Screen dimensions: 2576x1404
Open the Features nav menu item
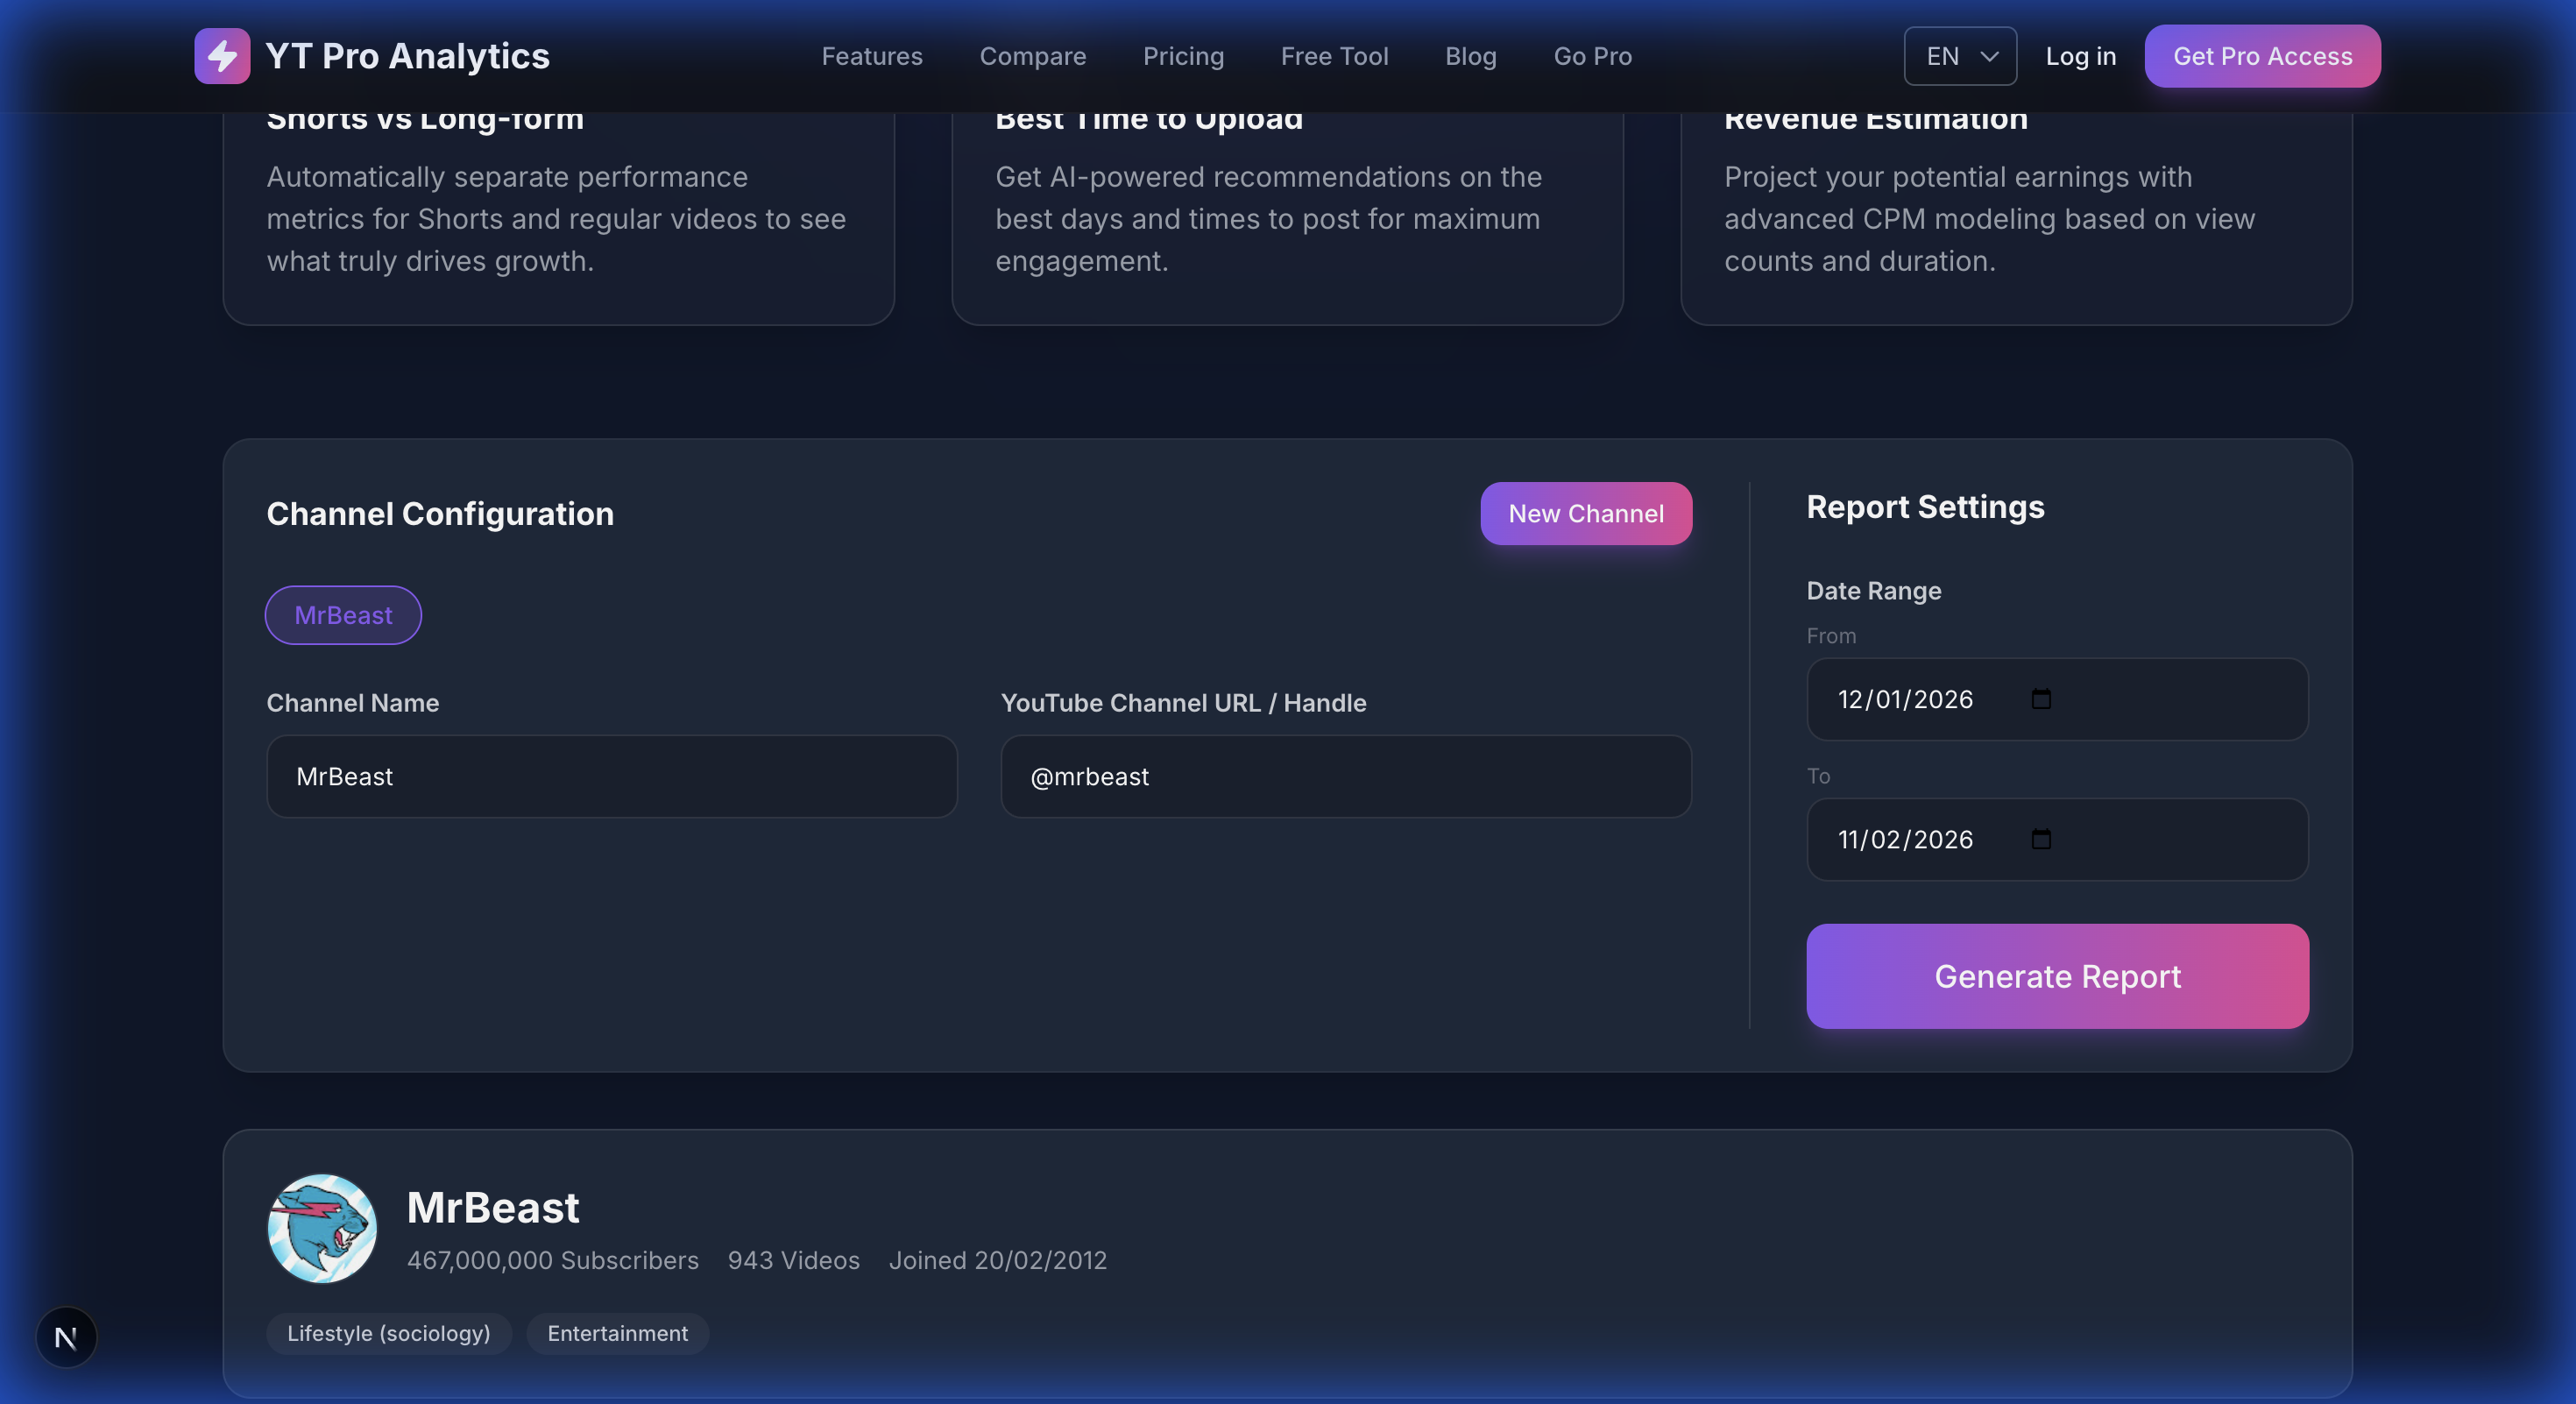coord(871,56)
